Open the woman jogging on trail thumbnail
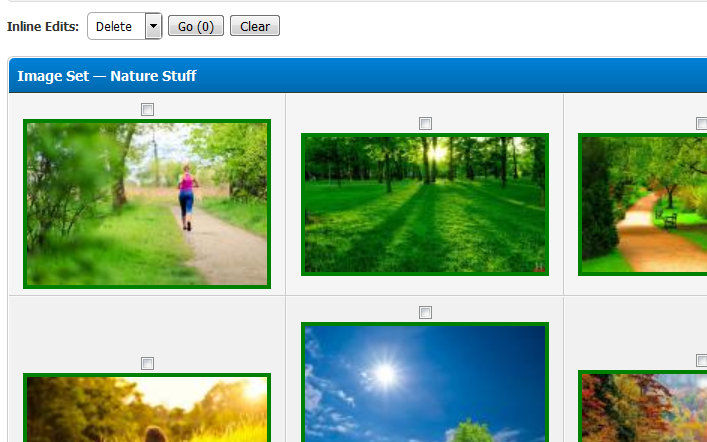Viewport: 707px width, 442px height. coord(147,204)
